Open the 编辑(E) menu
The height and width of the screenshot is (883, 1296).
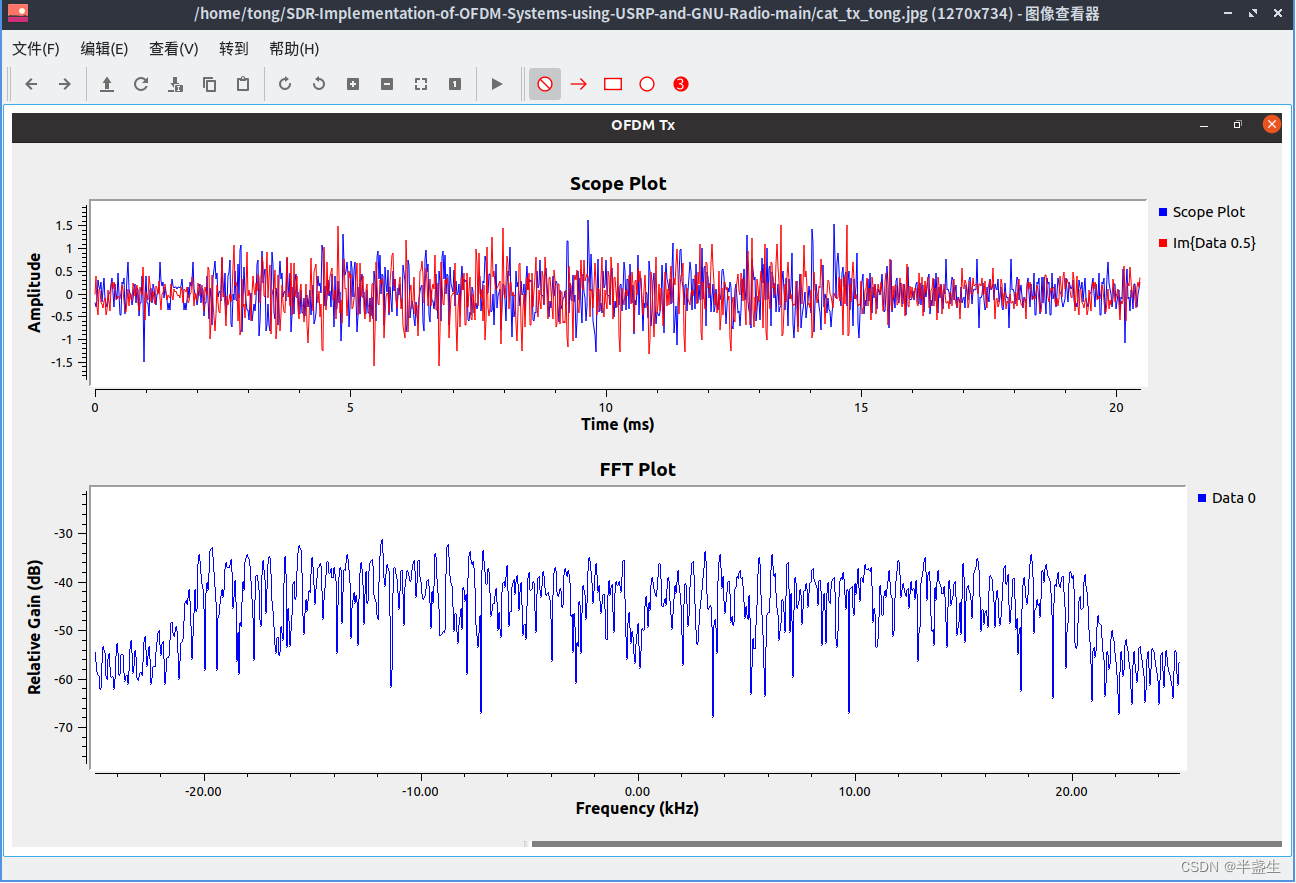coord(104,48)
